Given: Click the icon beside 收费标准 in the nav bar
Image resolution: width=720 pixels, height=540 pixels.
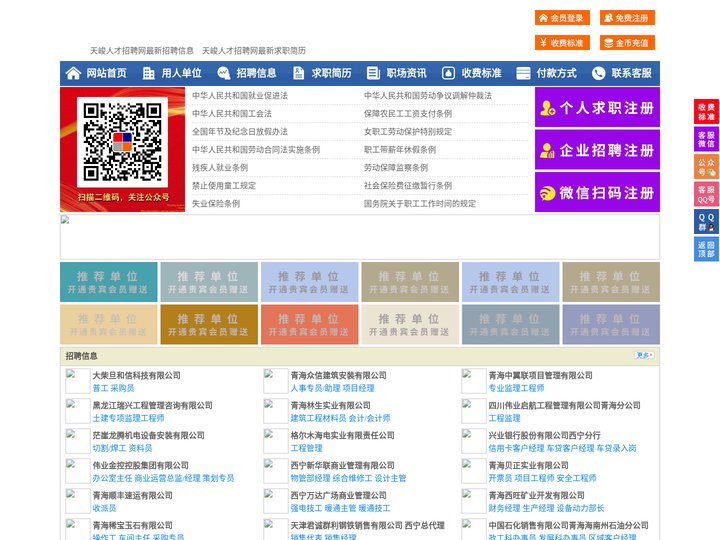Looking at the screenshot, I should [448, 73].
